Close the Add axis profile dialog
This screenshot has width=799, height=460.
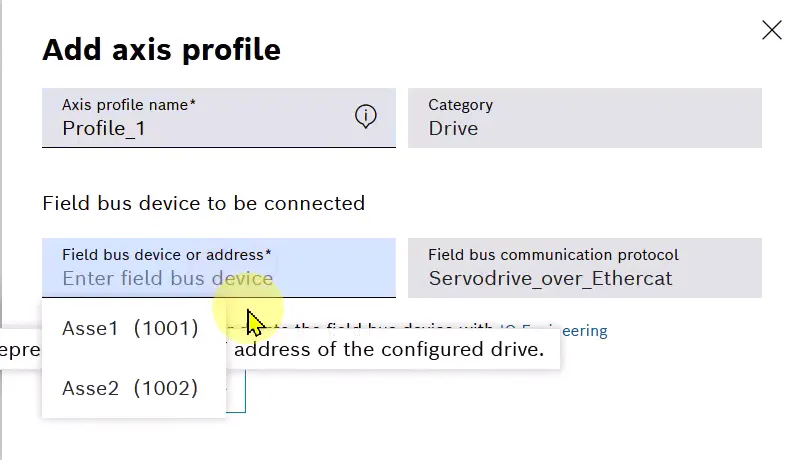[771, 30]
